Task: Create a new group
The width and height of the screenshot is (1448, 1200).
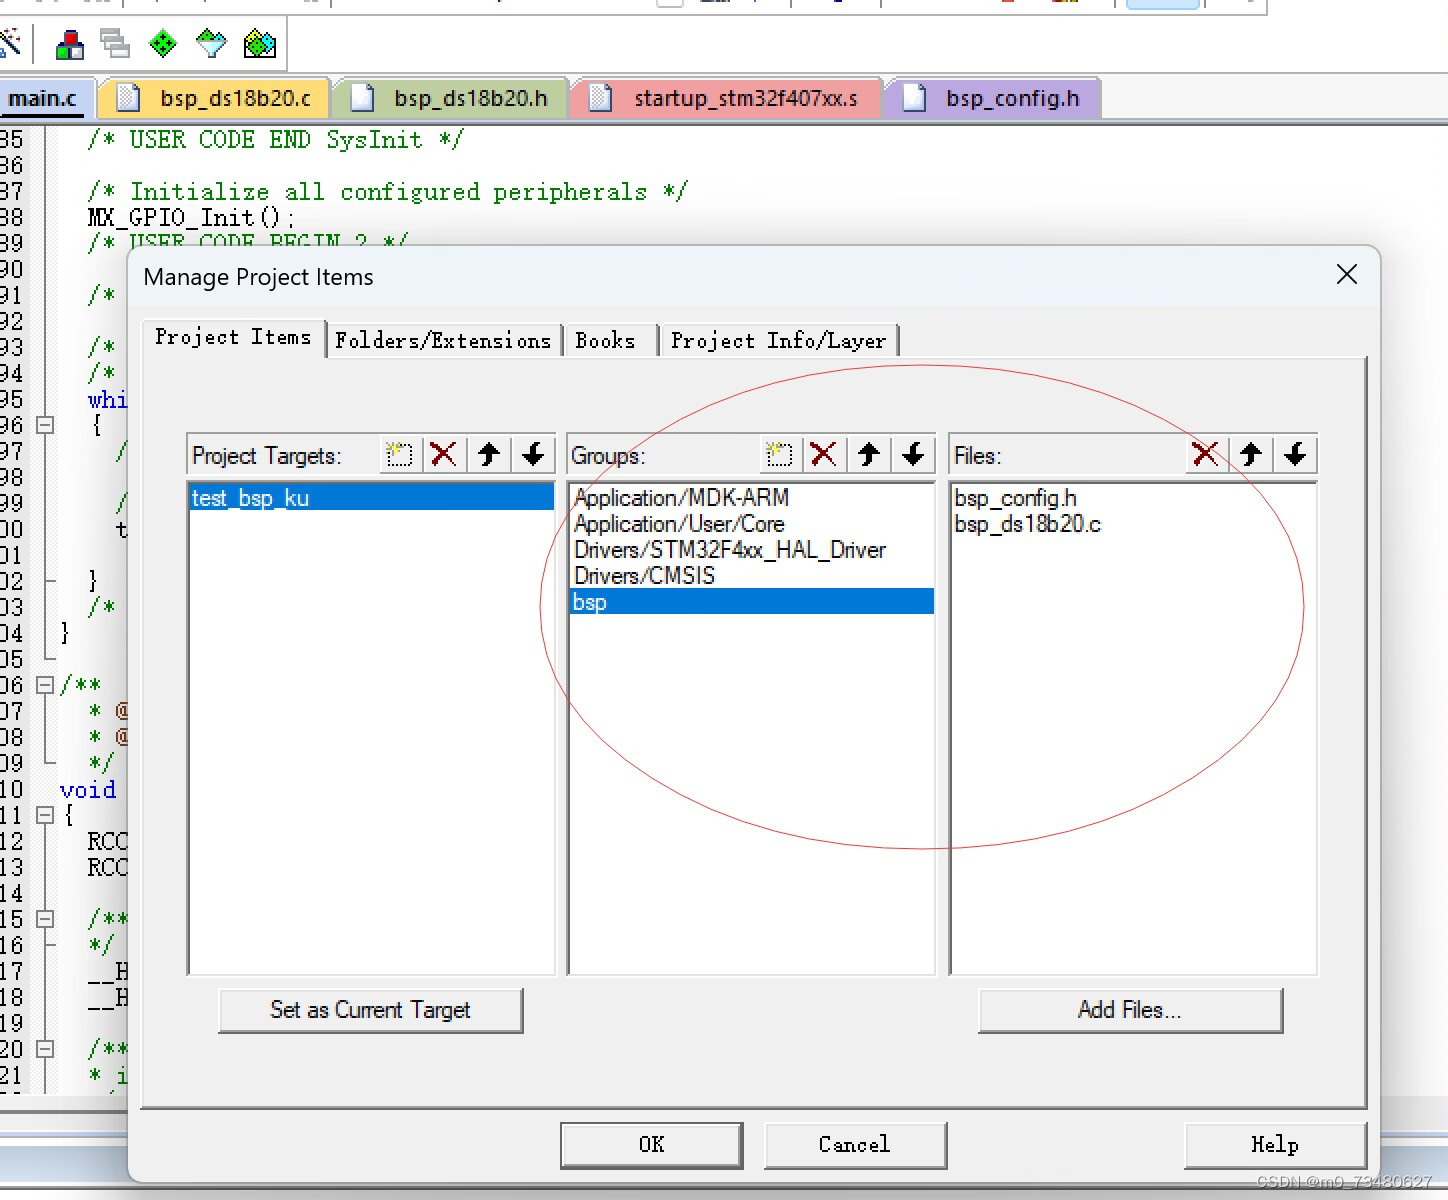Action: coord(779,455)
